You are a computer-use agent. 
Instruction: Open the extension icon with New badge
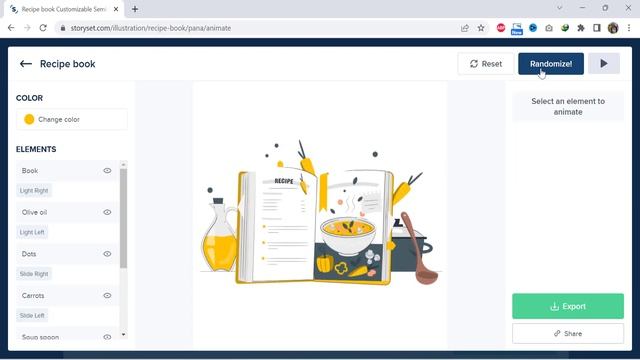[x=517, y=29]
